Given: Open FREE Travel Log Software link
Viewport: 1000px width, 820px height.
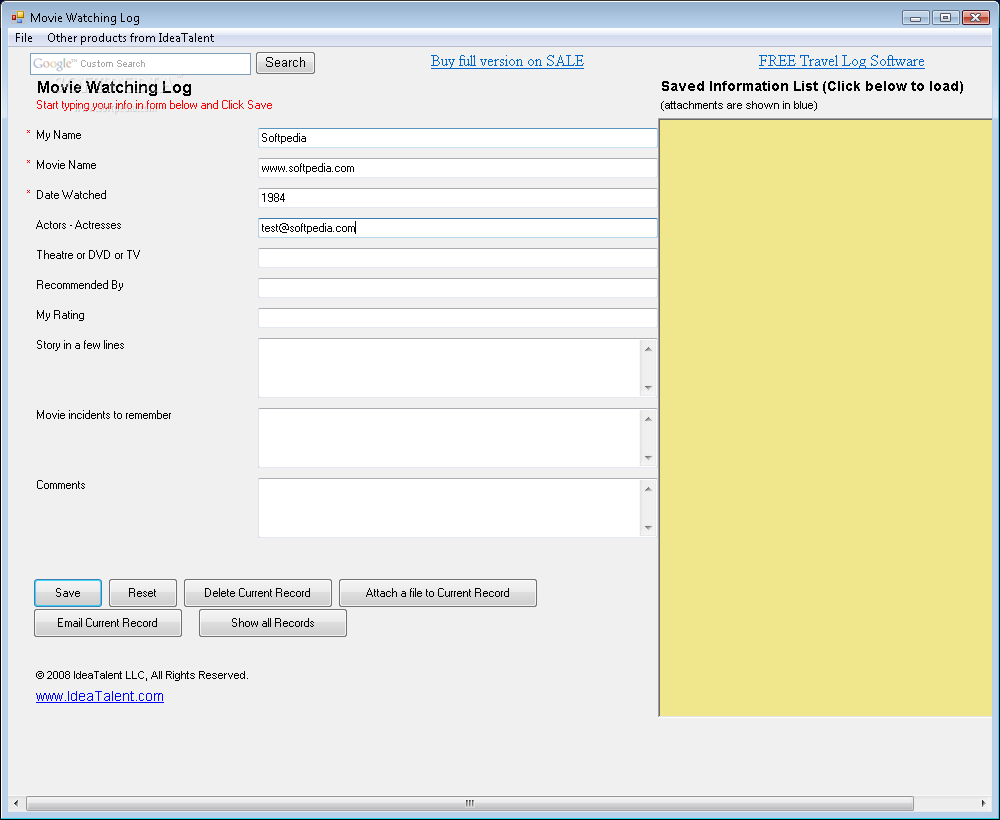Looking at the screenshot, I should (841, 61).
